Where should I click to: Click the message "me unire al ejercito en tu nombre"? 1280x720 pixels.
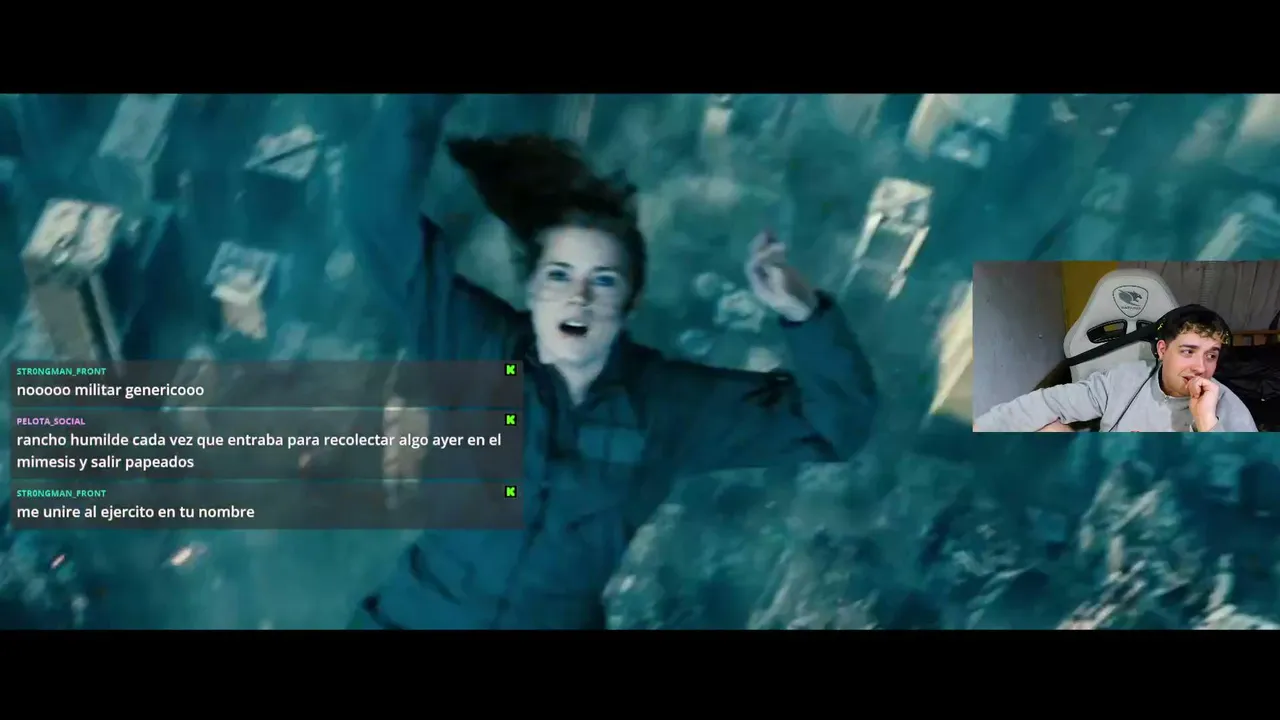pos(135,512)
